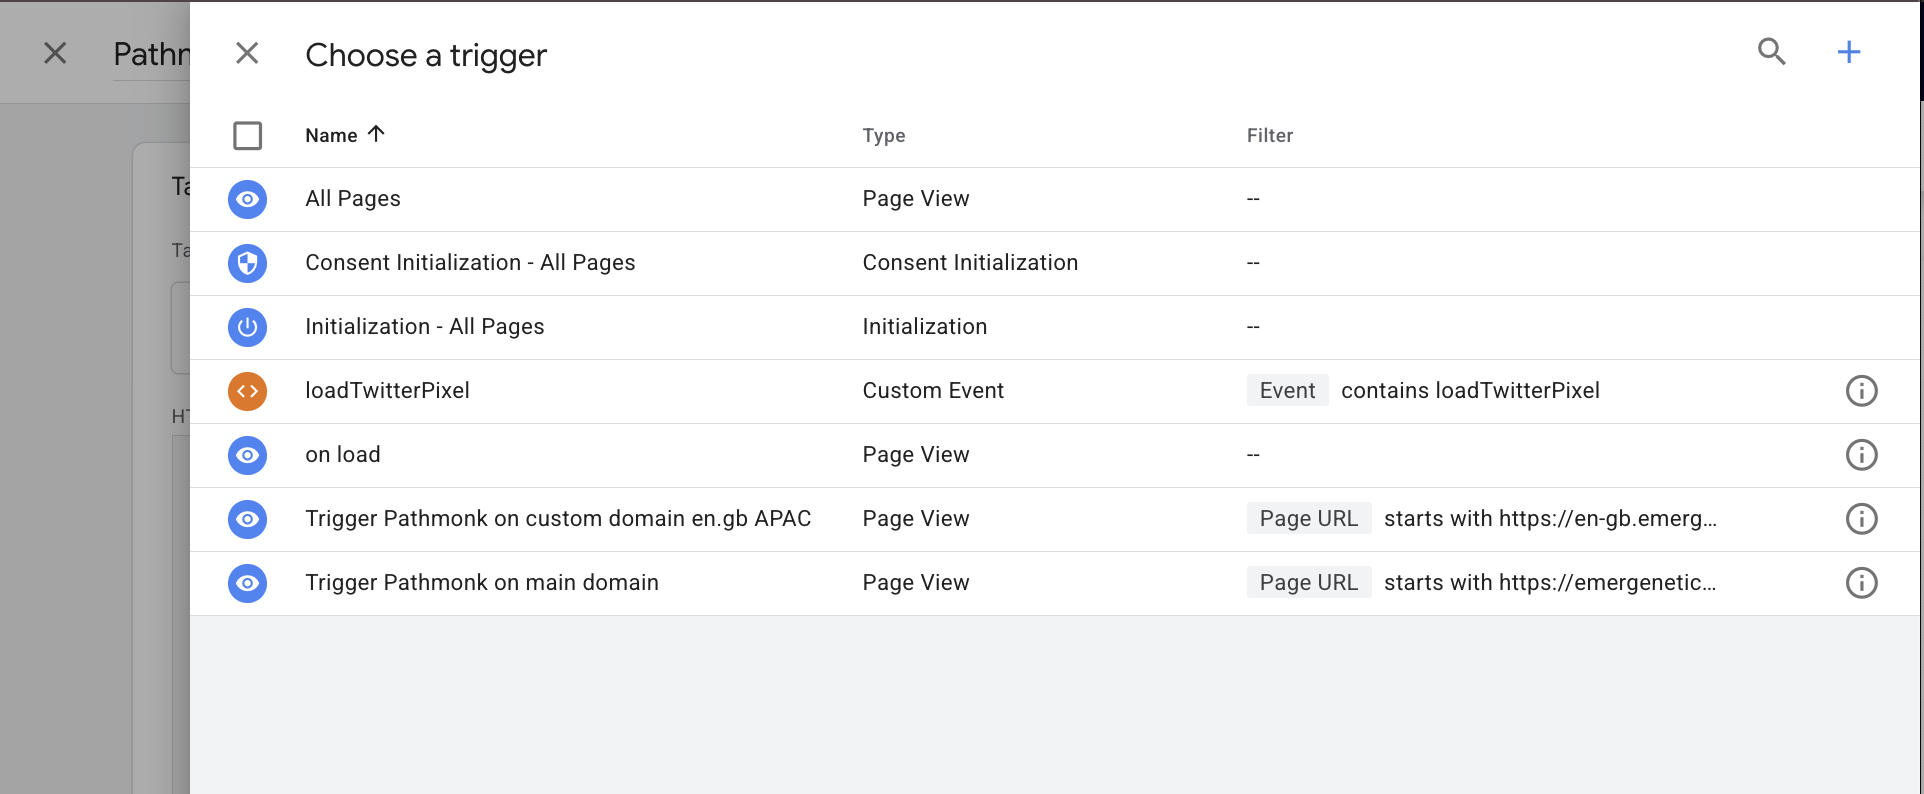
Task: Click the on load eye icon
Action: pos(247,455)
